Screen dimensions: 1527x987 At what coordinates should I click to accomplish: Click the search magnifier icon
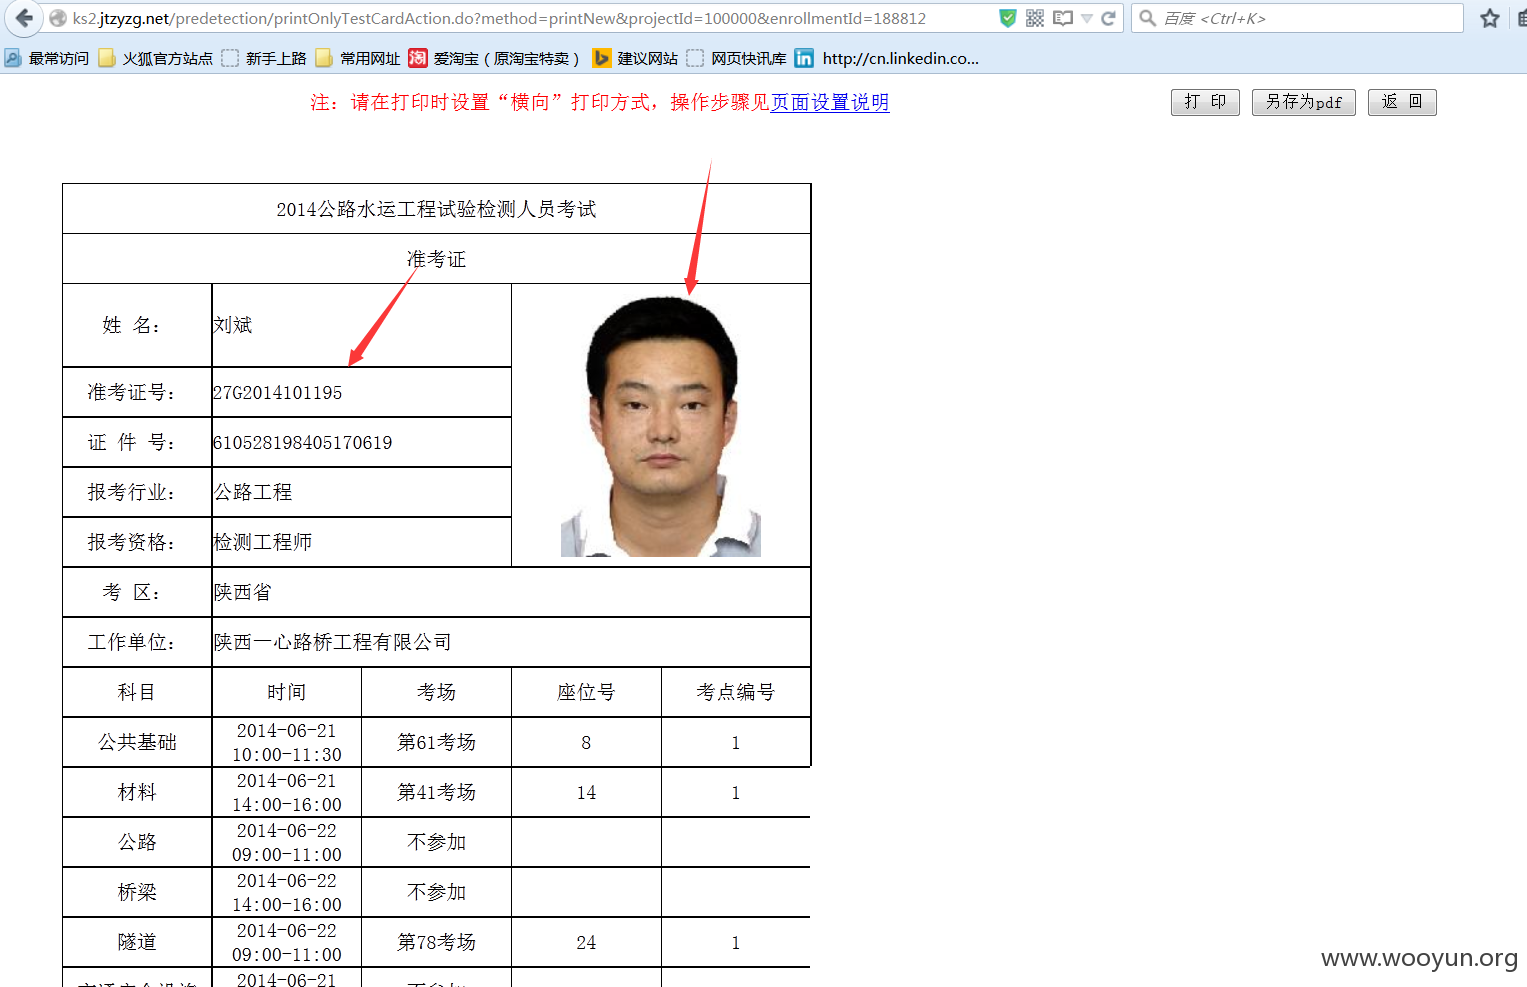tap(1148, 18)
